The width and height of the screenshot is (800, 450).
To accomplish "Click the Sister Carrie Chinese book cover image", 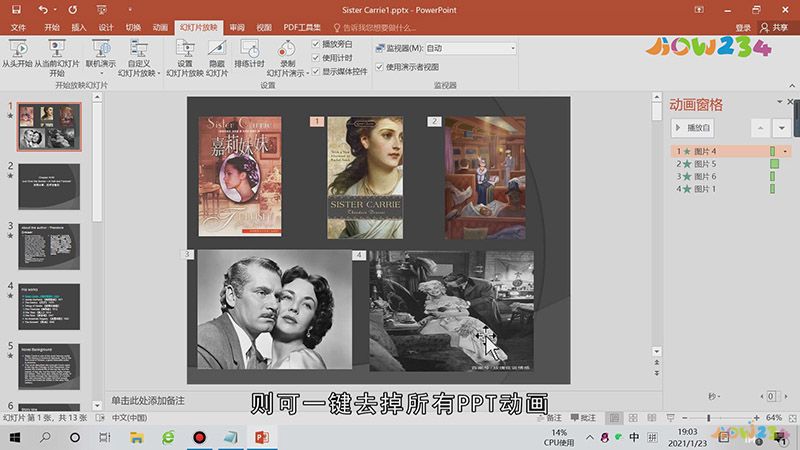I will click(240, 176).
